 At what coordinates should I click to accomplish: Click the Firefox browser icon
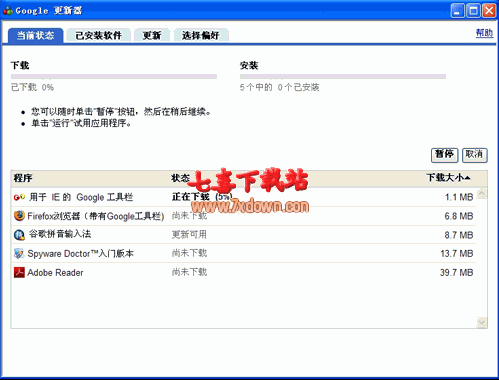click(19, 216)
